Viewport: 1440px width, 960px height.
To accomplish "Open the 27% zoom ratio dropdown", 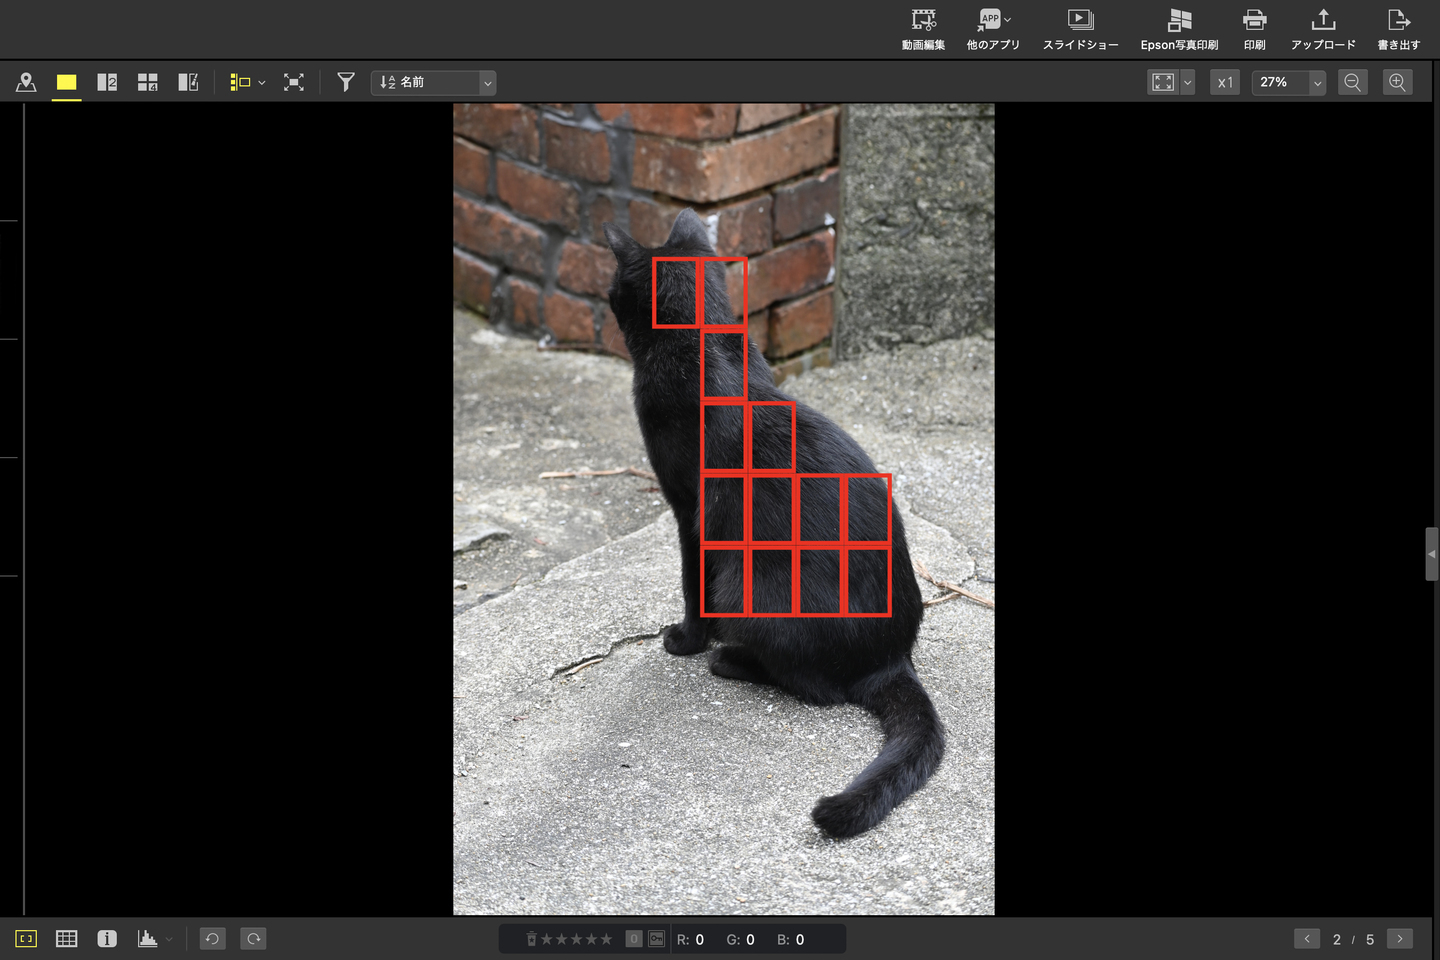I will pyautogui.click(x=1317, y=83).
